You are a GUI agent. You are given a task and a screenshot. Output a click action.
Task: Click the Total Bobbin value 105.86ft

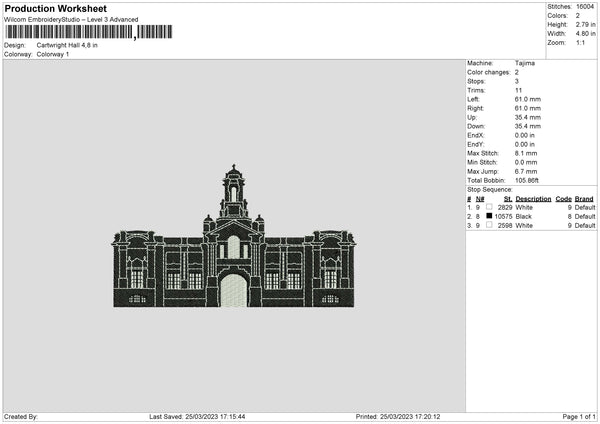tap(530, 180)
